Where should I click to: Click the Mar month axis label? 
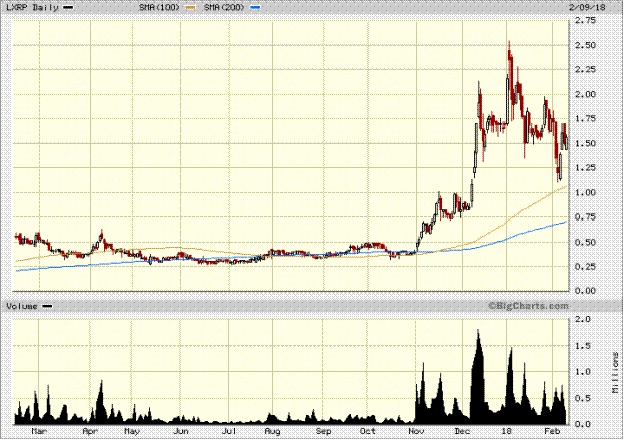[39, 431]
